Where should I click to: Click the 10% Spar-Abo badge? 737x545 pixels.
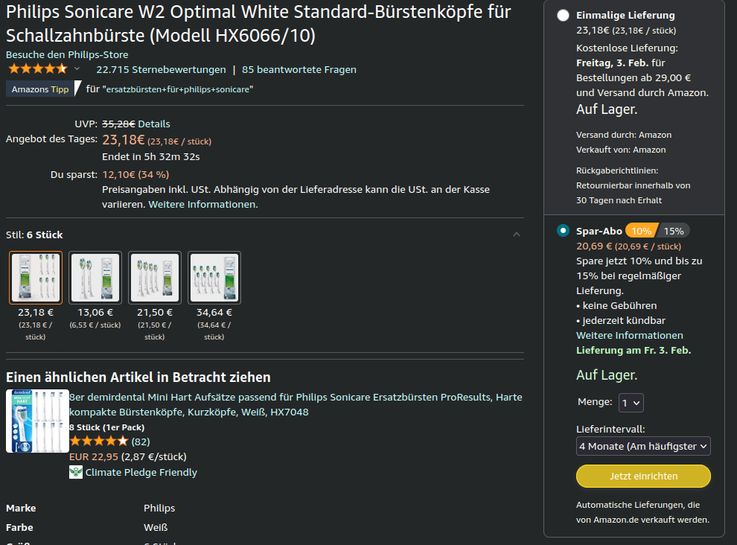(x=641, y=231)
